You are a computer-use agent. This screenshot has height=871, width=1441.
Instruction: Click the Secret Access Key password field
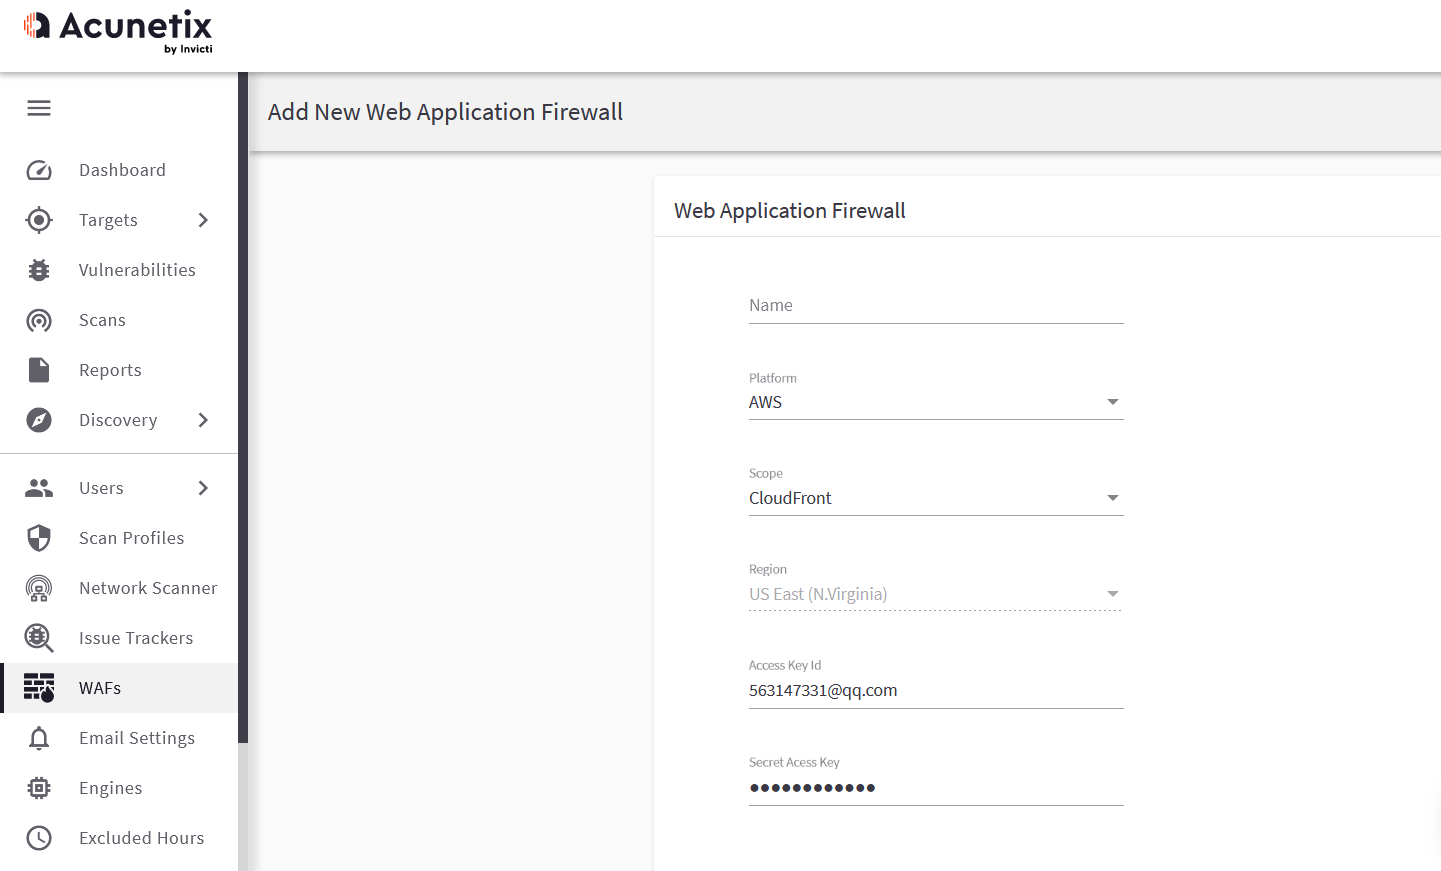click(x=936, y=787)
